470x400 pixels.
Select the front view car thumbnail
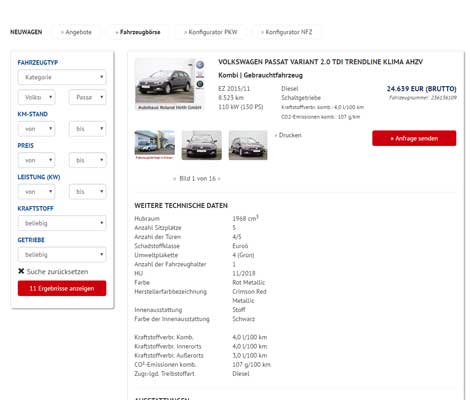click(x=201, y=145)
